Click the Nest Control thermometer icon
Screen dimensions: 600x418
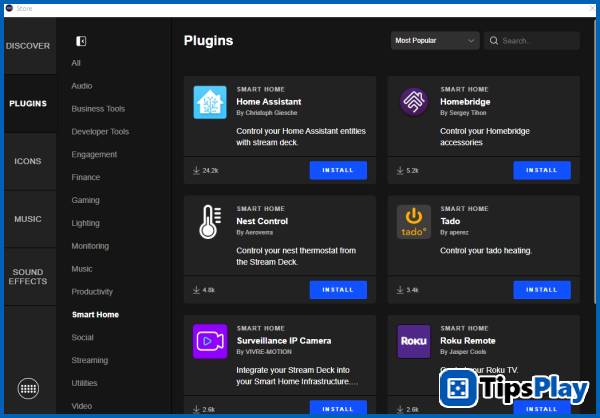210,222
